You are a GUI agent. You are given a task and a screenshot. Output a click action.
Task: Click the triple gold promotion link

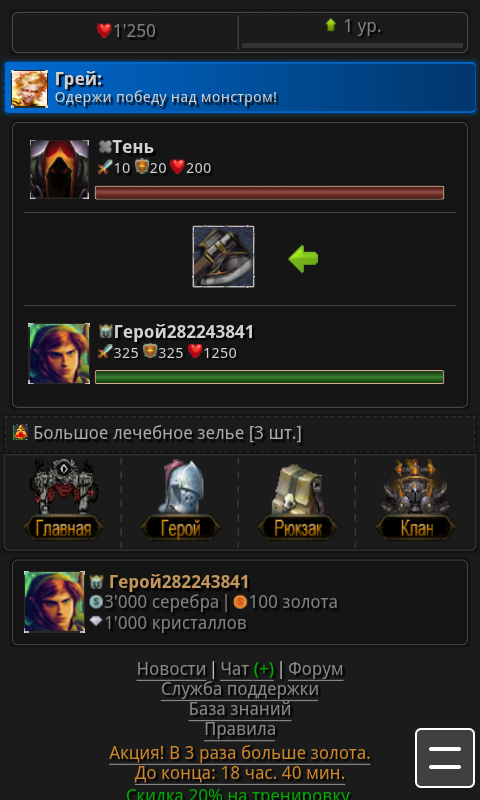pos(240,753)
